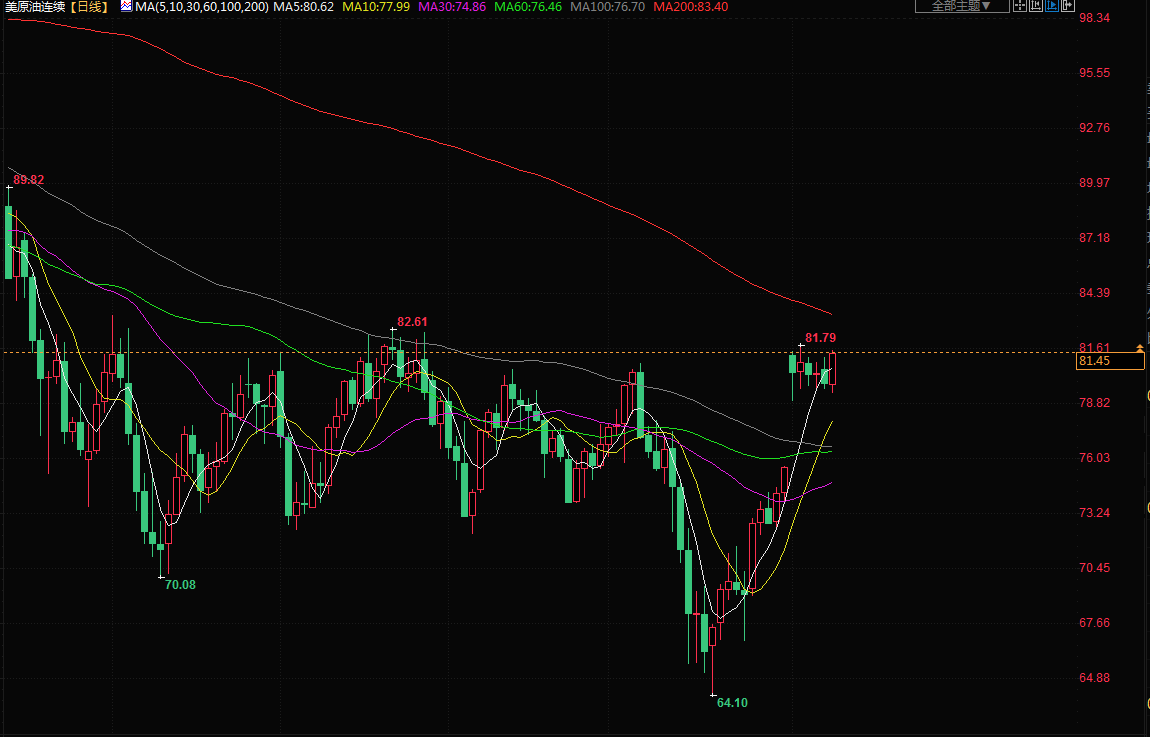Click the blue highlighted playback axis icon
Screen dimensions: 1150x737
pos(1052,5)
